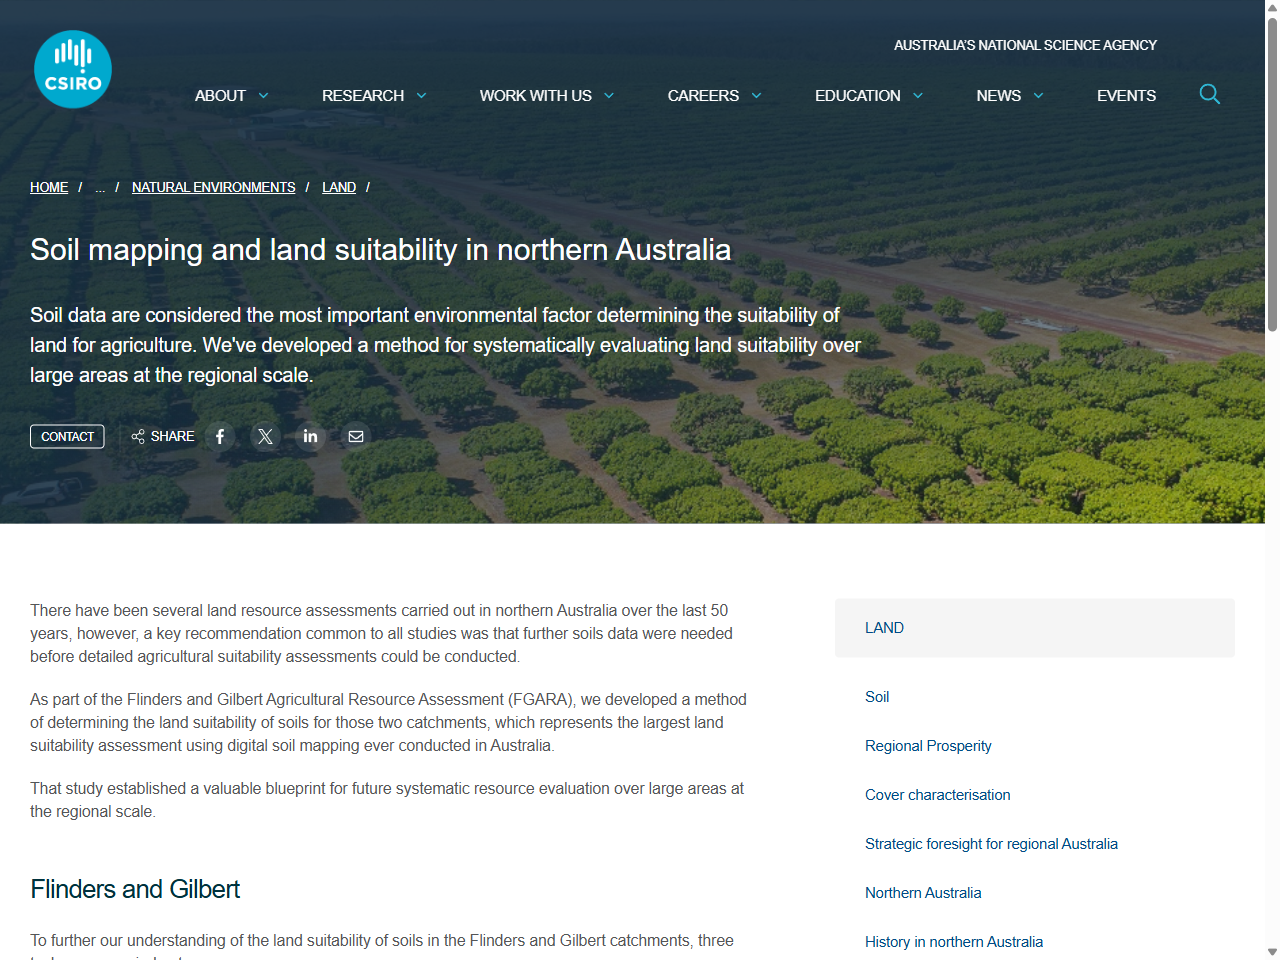Share page via email icon
This screenshot has width=1280, height=960.
pos(355,437)
